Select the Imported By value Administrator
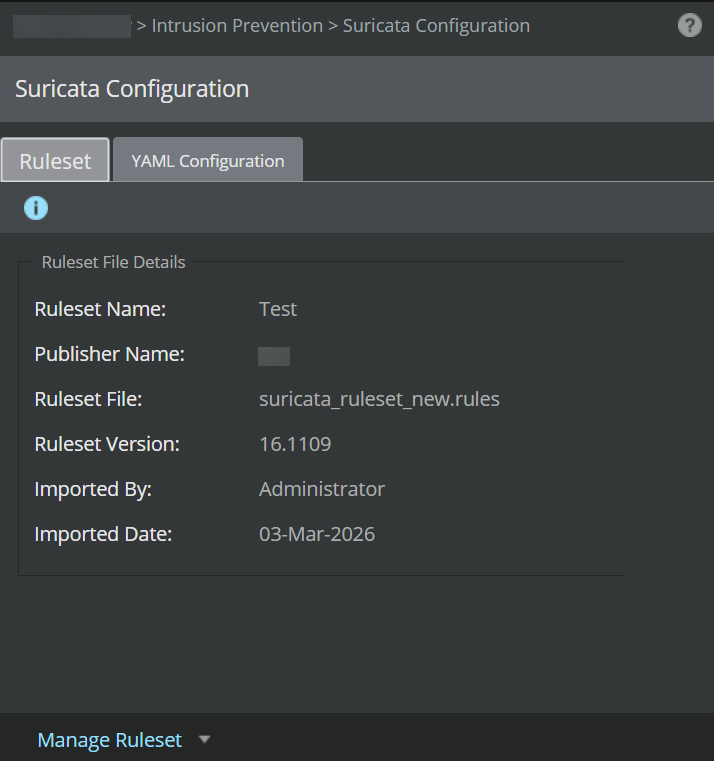This screenshot has width=714, height=761. click(322, 489)
